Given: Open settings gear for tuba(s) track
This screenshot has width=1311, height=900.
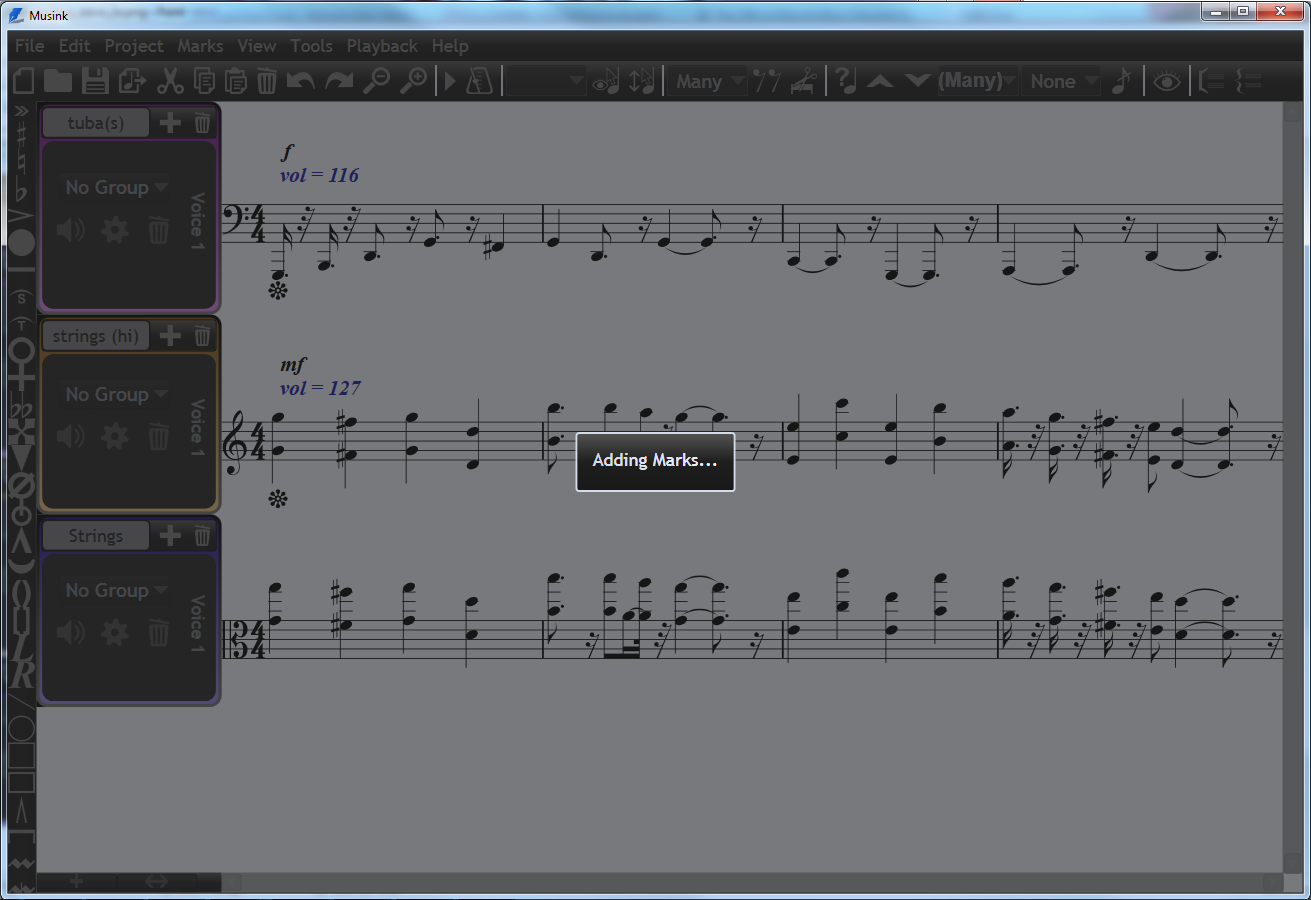Looking at the screenshot, I should (114, 230).
